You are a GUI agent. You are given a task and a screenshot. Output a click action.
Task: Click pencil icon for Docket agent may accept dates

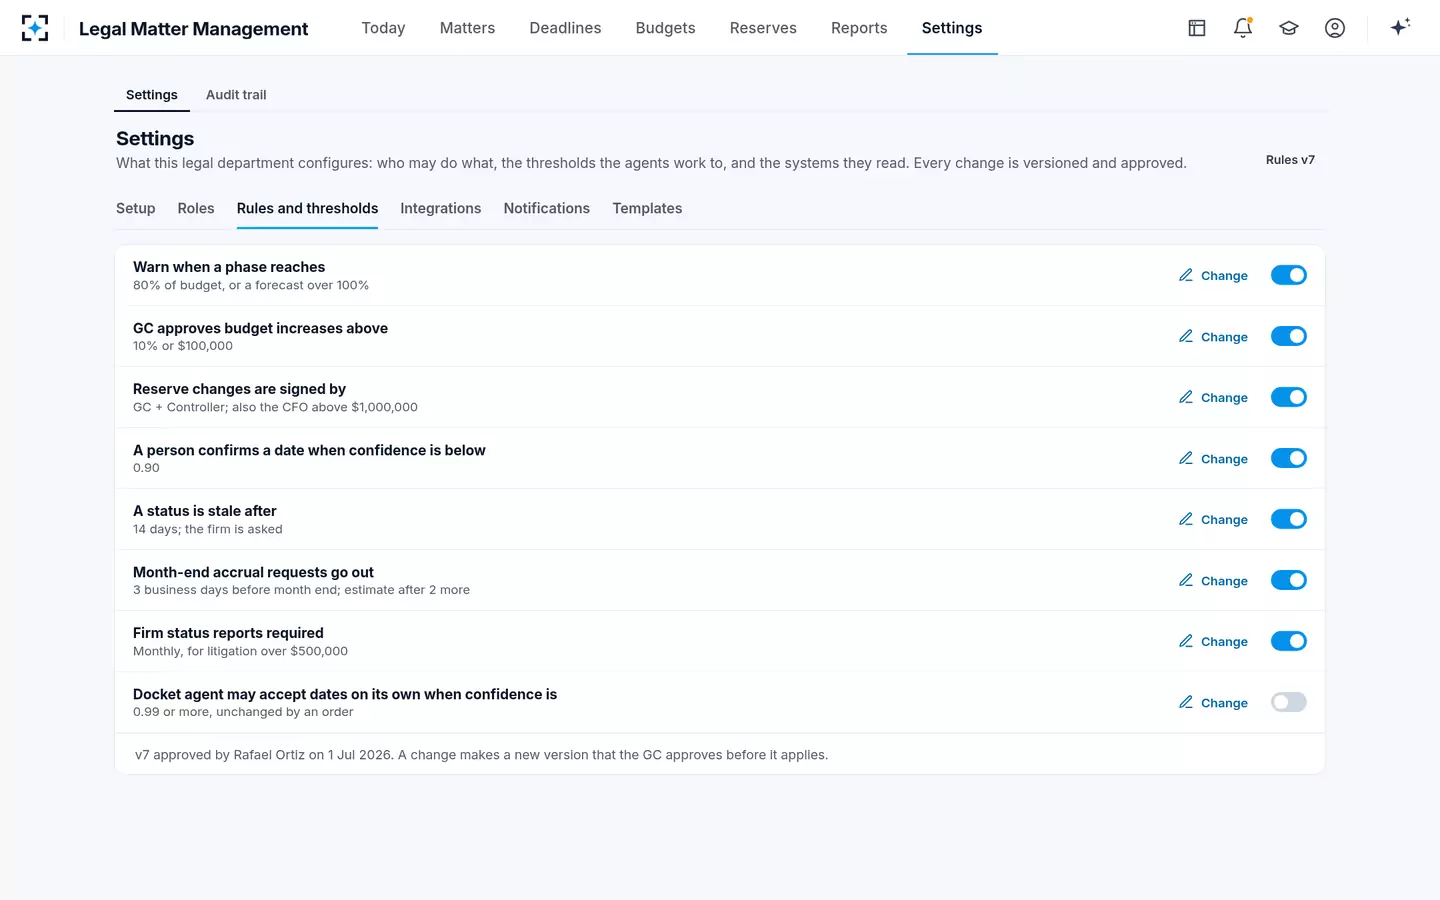click(x=1186, y=702)
